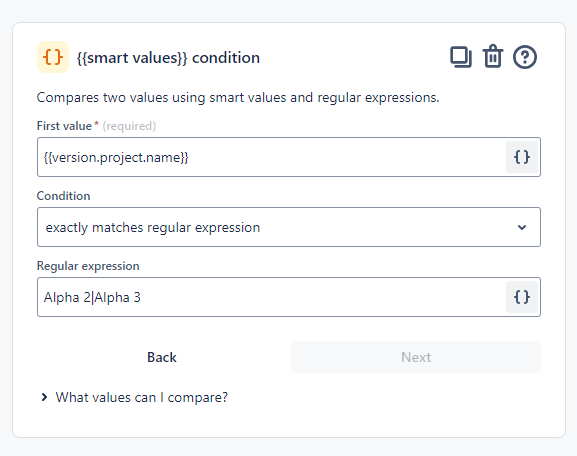Go back with the Back button
The width and height of the screenshot is (577, 456).
tap(162, 357)
